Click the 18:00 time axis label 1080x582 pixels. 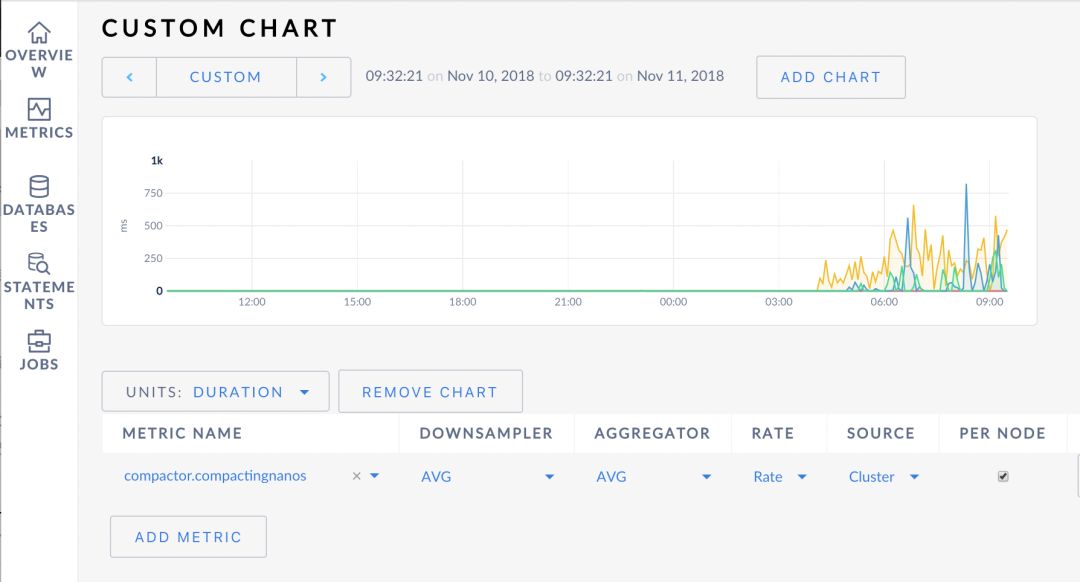(x=462, y=302)
